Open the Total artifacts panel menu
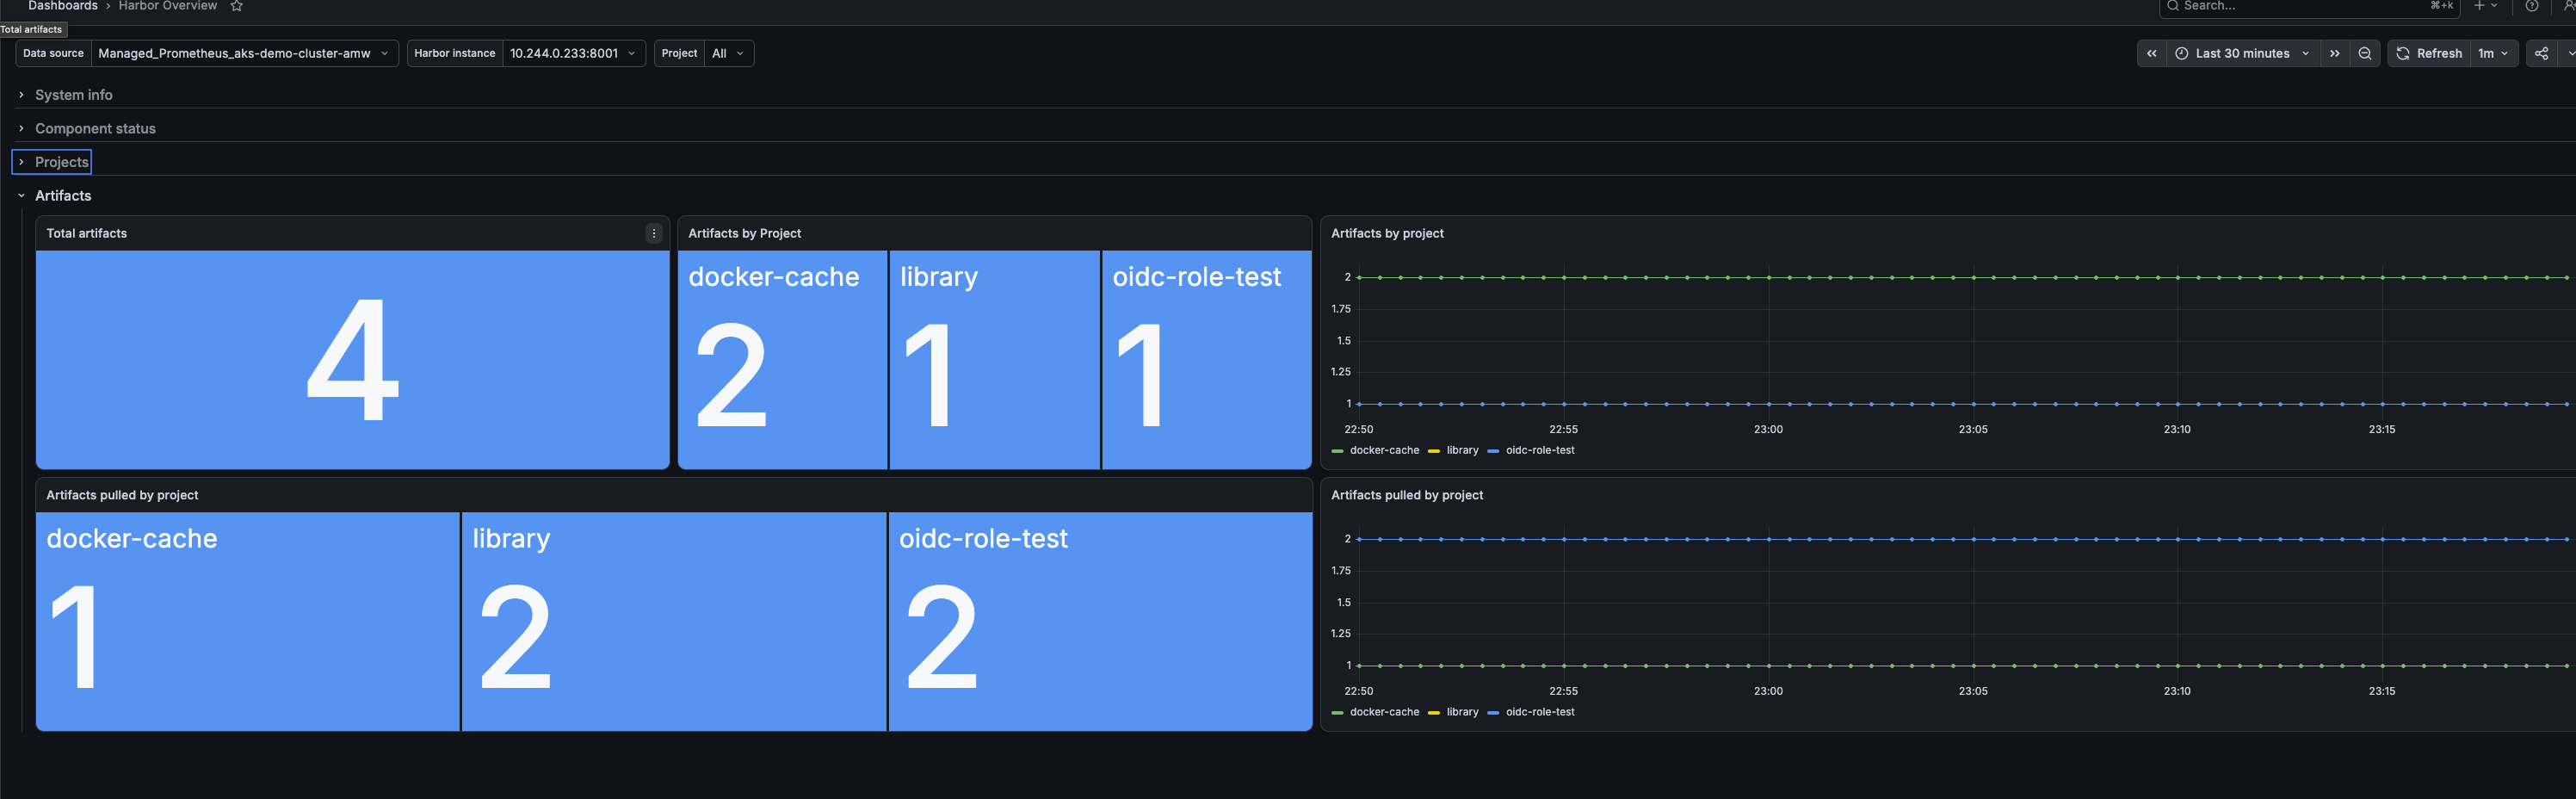 [654, 233]
